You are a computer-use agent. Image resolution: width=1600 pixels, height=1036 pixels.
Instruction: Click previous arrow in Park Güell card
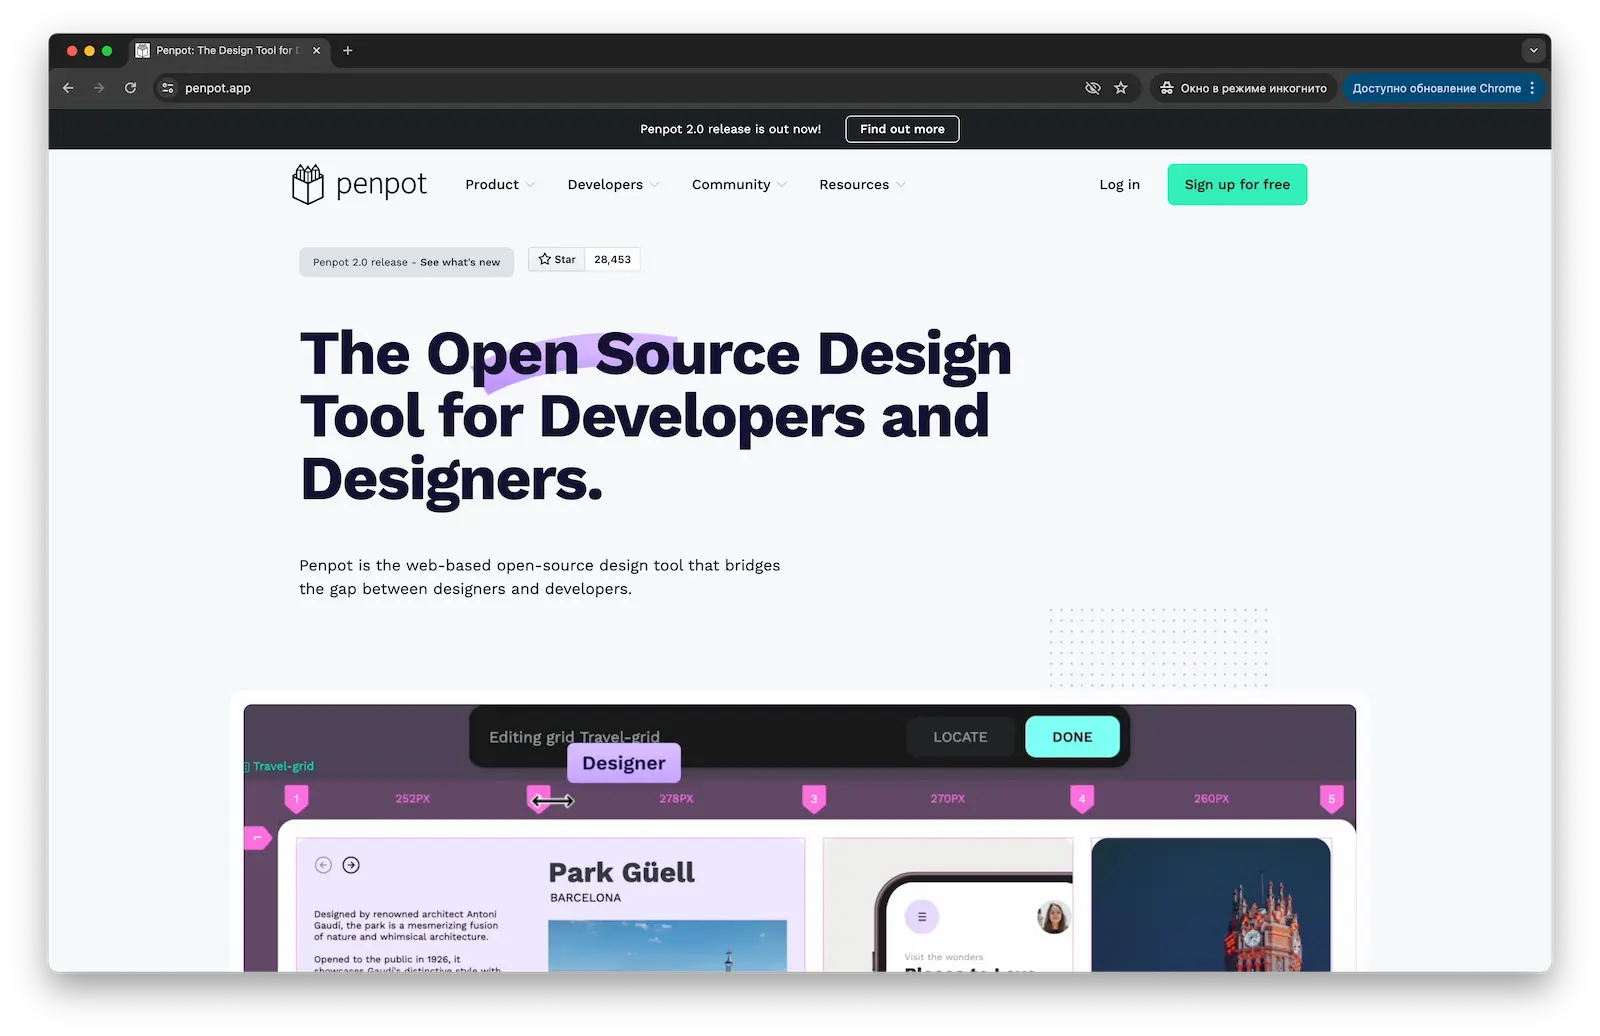[323, 865]
